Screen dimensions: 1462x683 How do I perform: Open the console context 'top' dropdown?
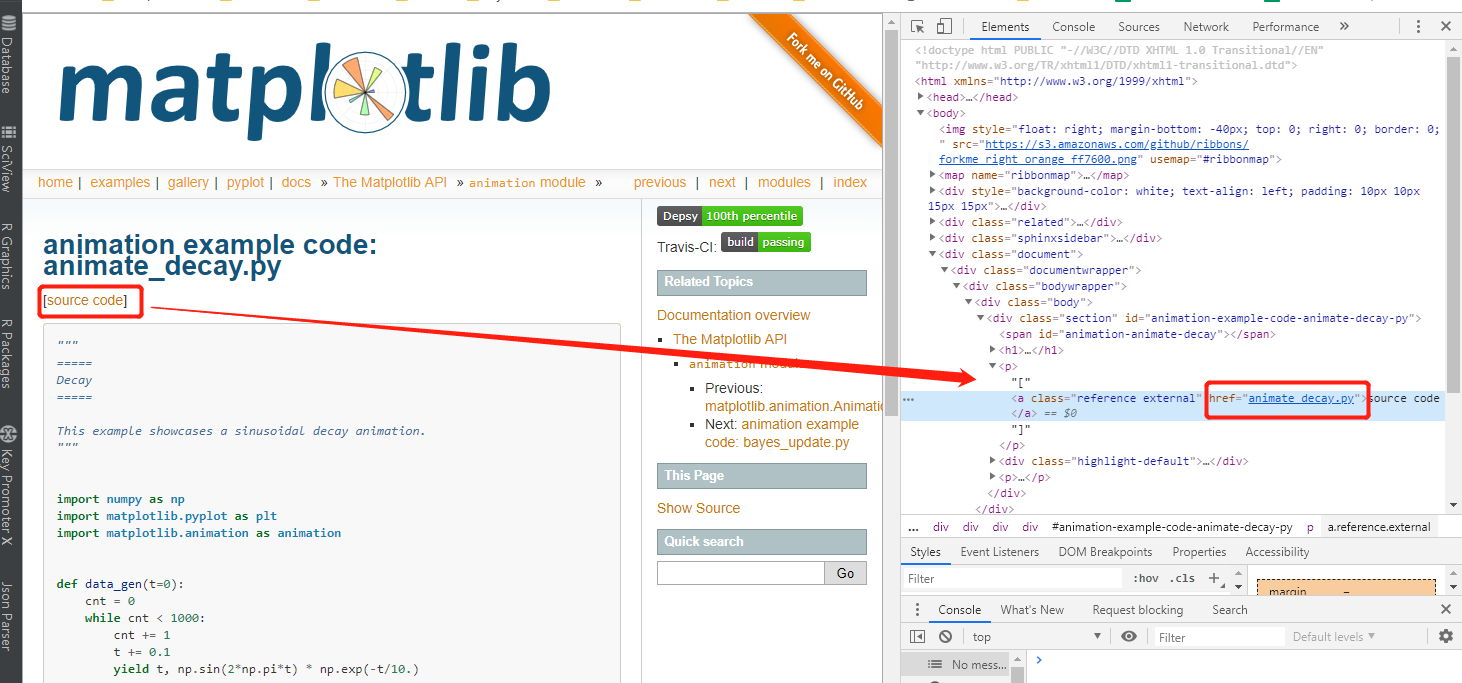(x=1035, y=637)
